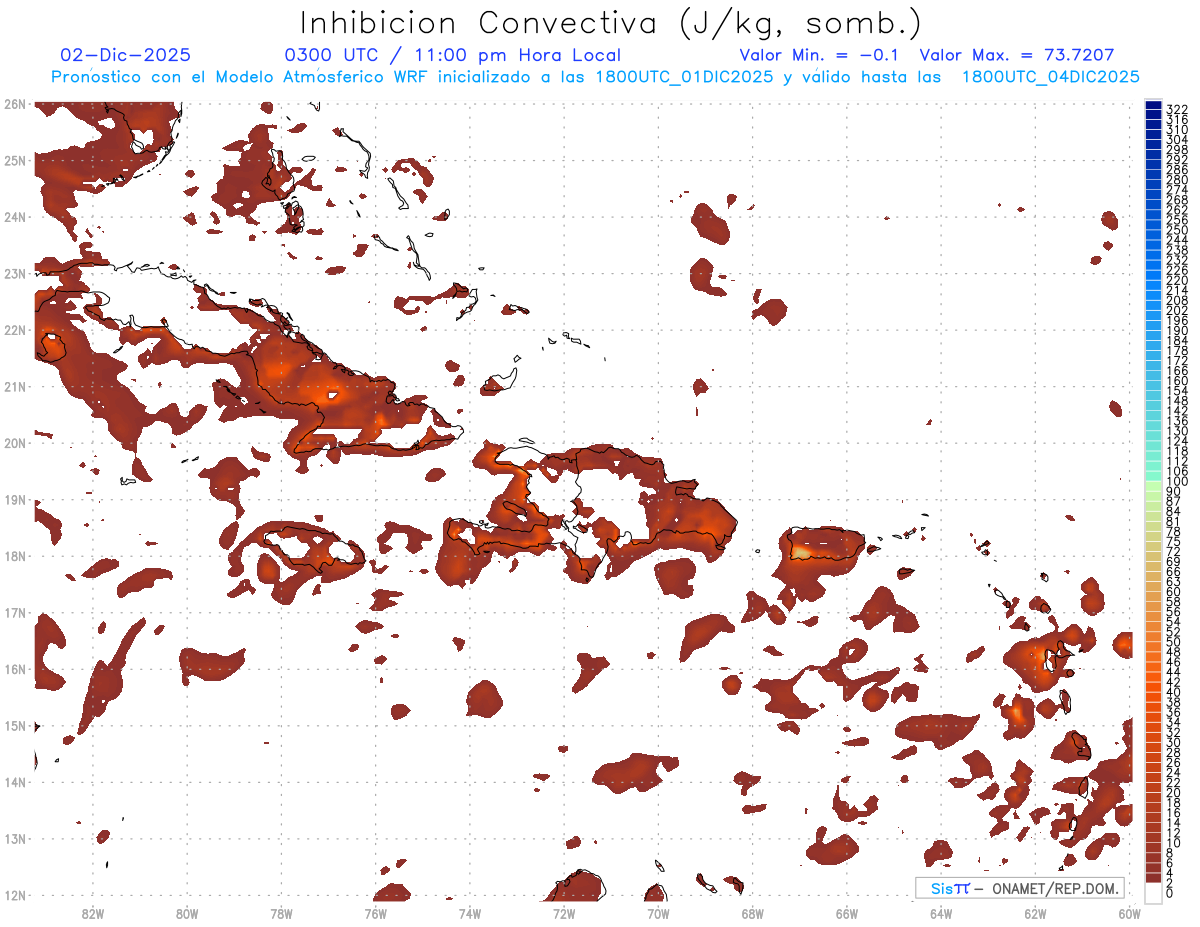Click the "100" value on the color scale
1200x927 pixels.
coord(1177,482)
